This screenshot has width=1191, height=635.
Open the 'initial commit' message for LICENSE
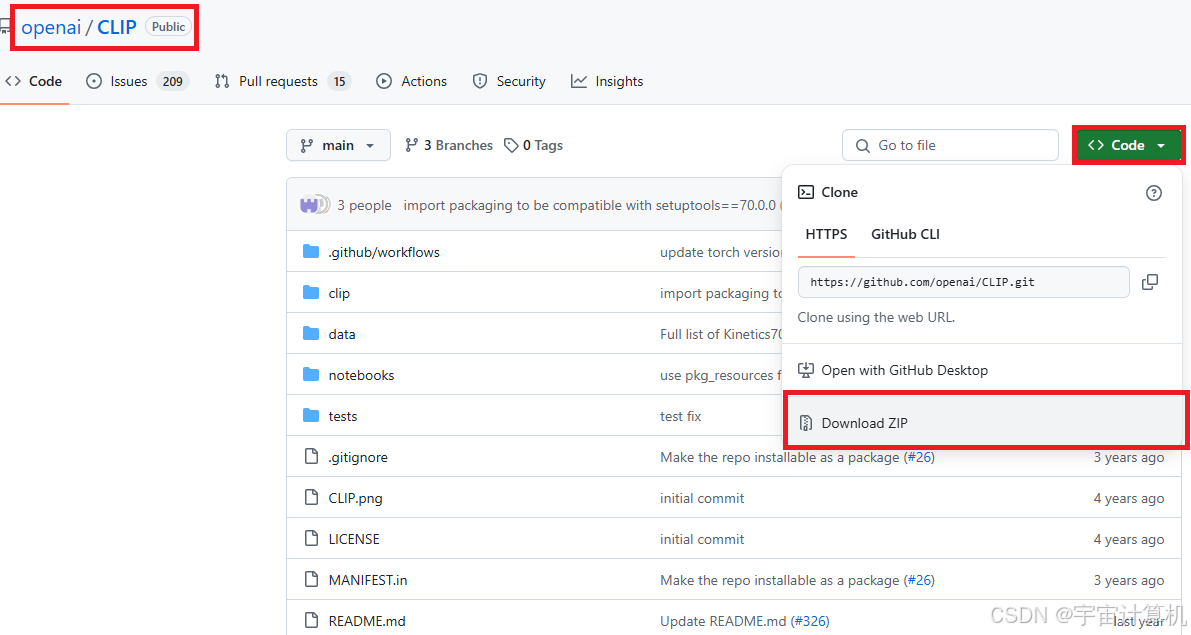(702, 539)
